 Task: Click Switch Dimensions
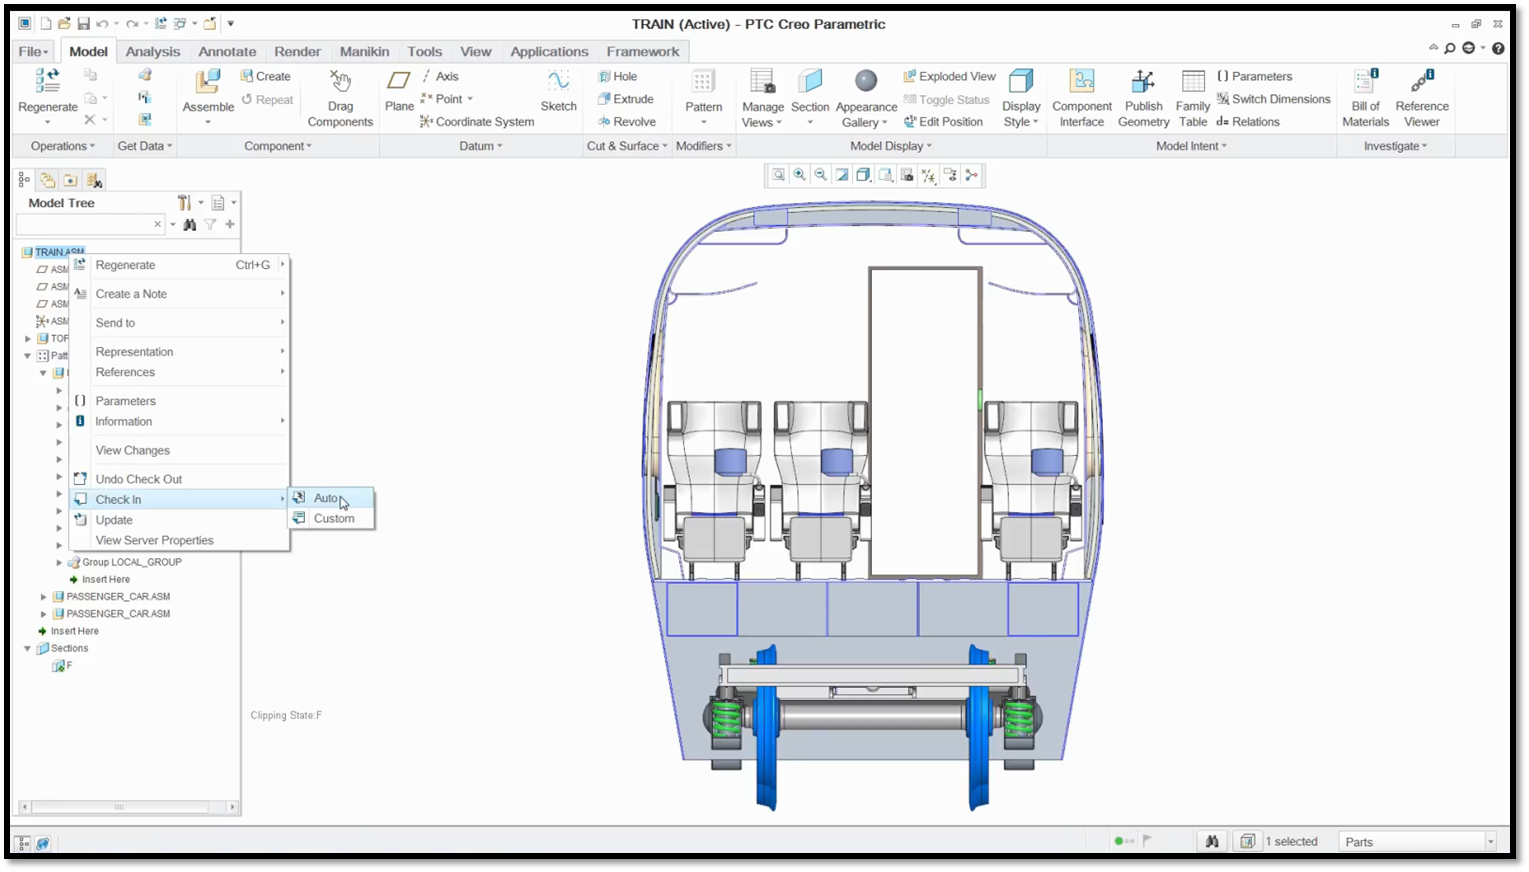tap(1273, 99)
